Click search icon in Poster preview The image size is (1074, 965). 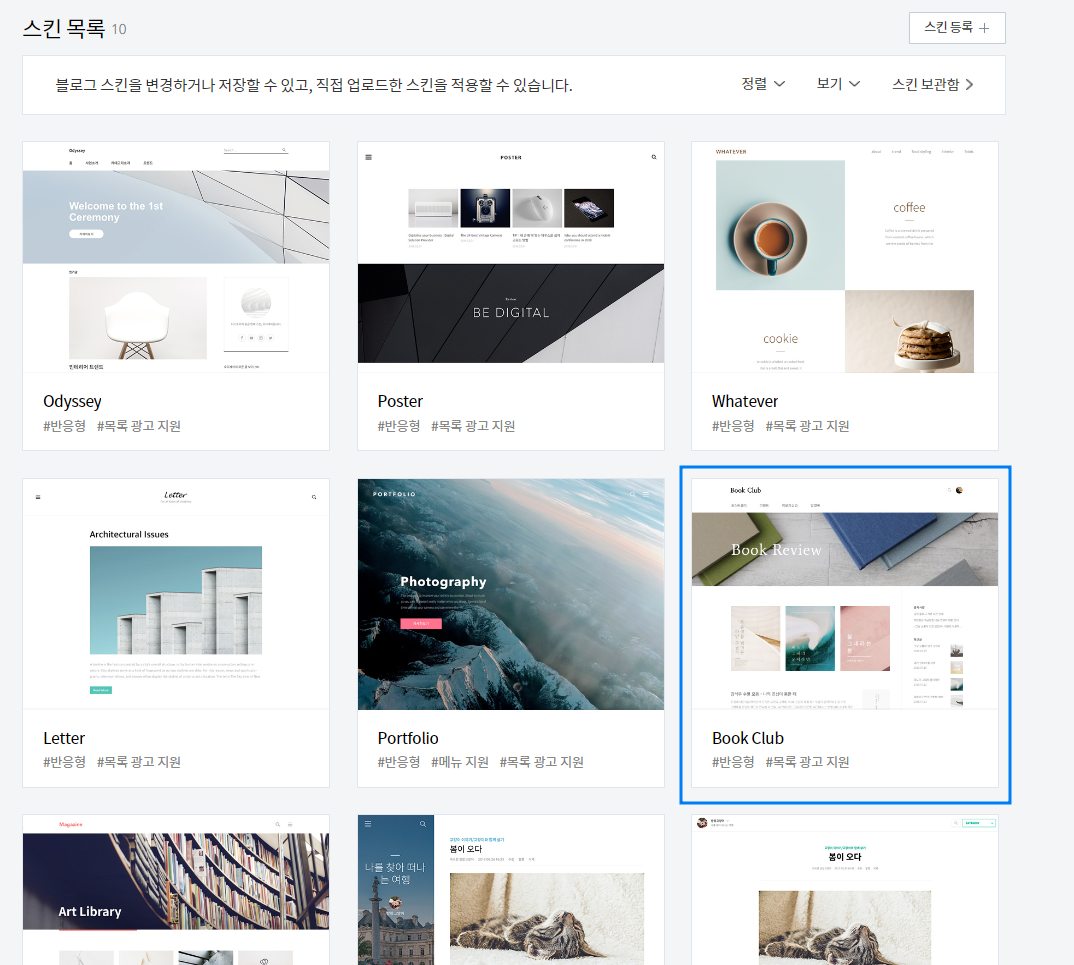654,158
